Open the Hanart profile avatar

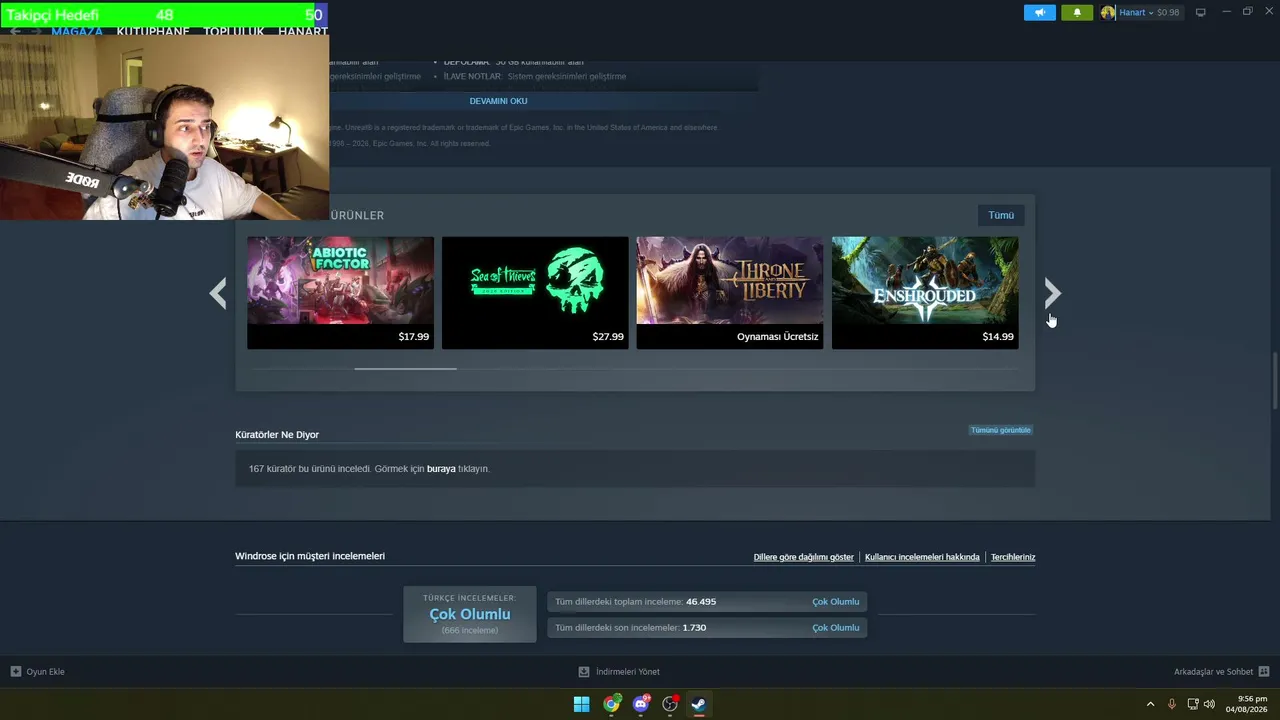[x=1108, y=13]
